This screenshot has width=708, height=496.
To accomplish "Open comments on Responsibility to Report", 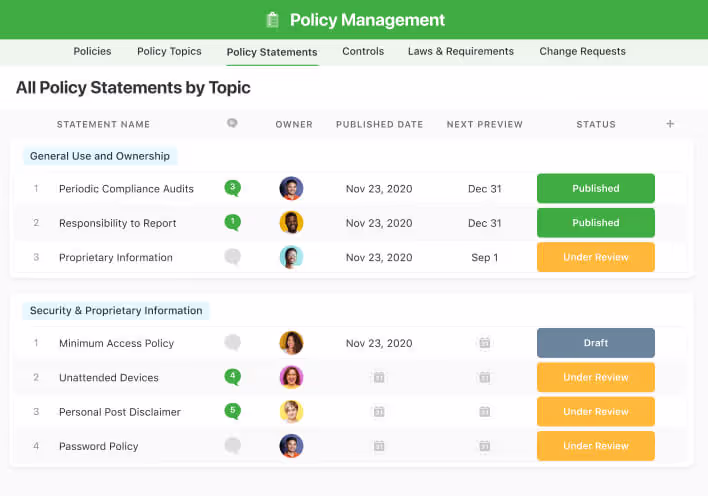I will tap(232, 222).
